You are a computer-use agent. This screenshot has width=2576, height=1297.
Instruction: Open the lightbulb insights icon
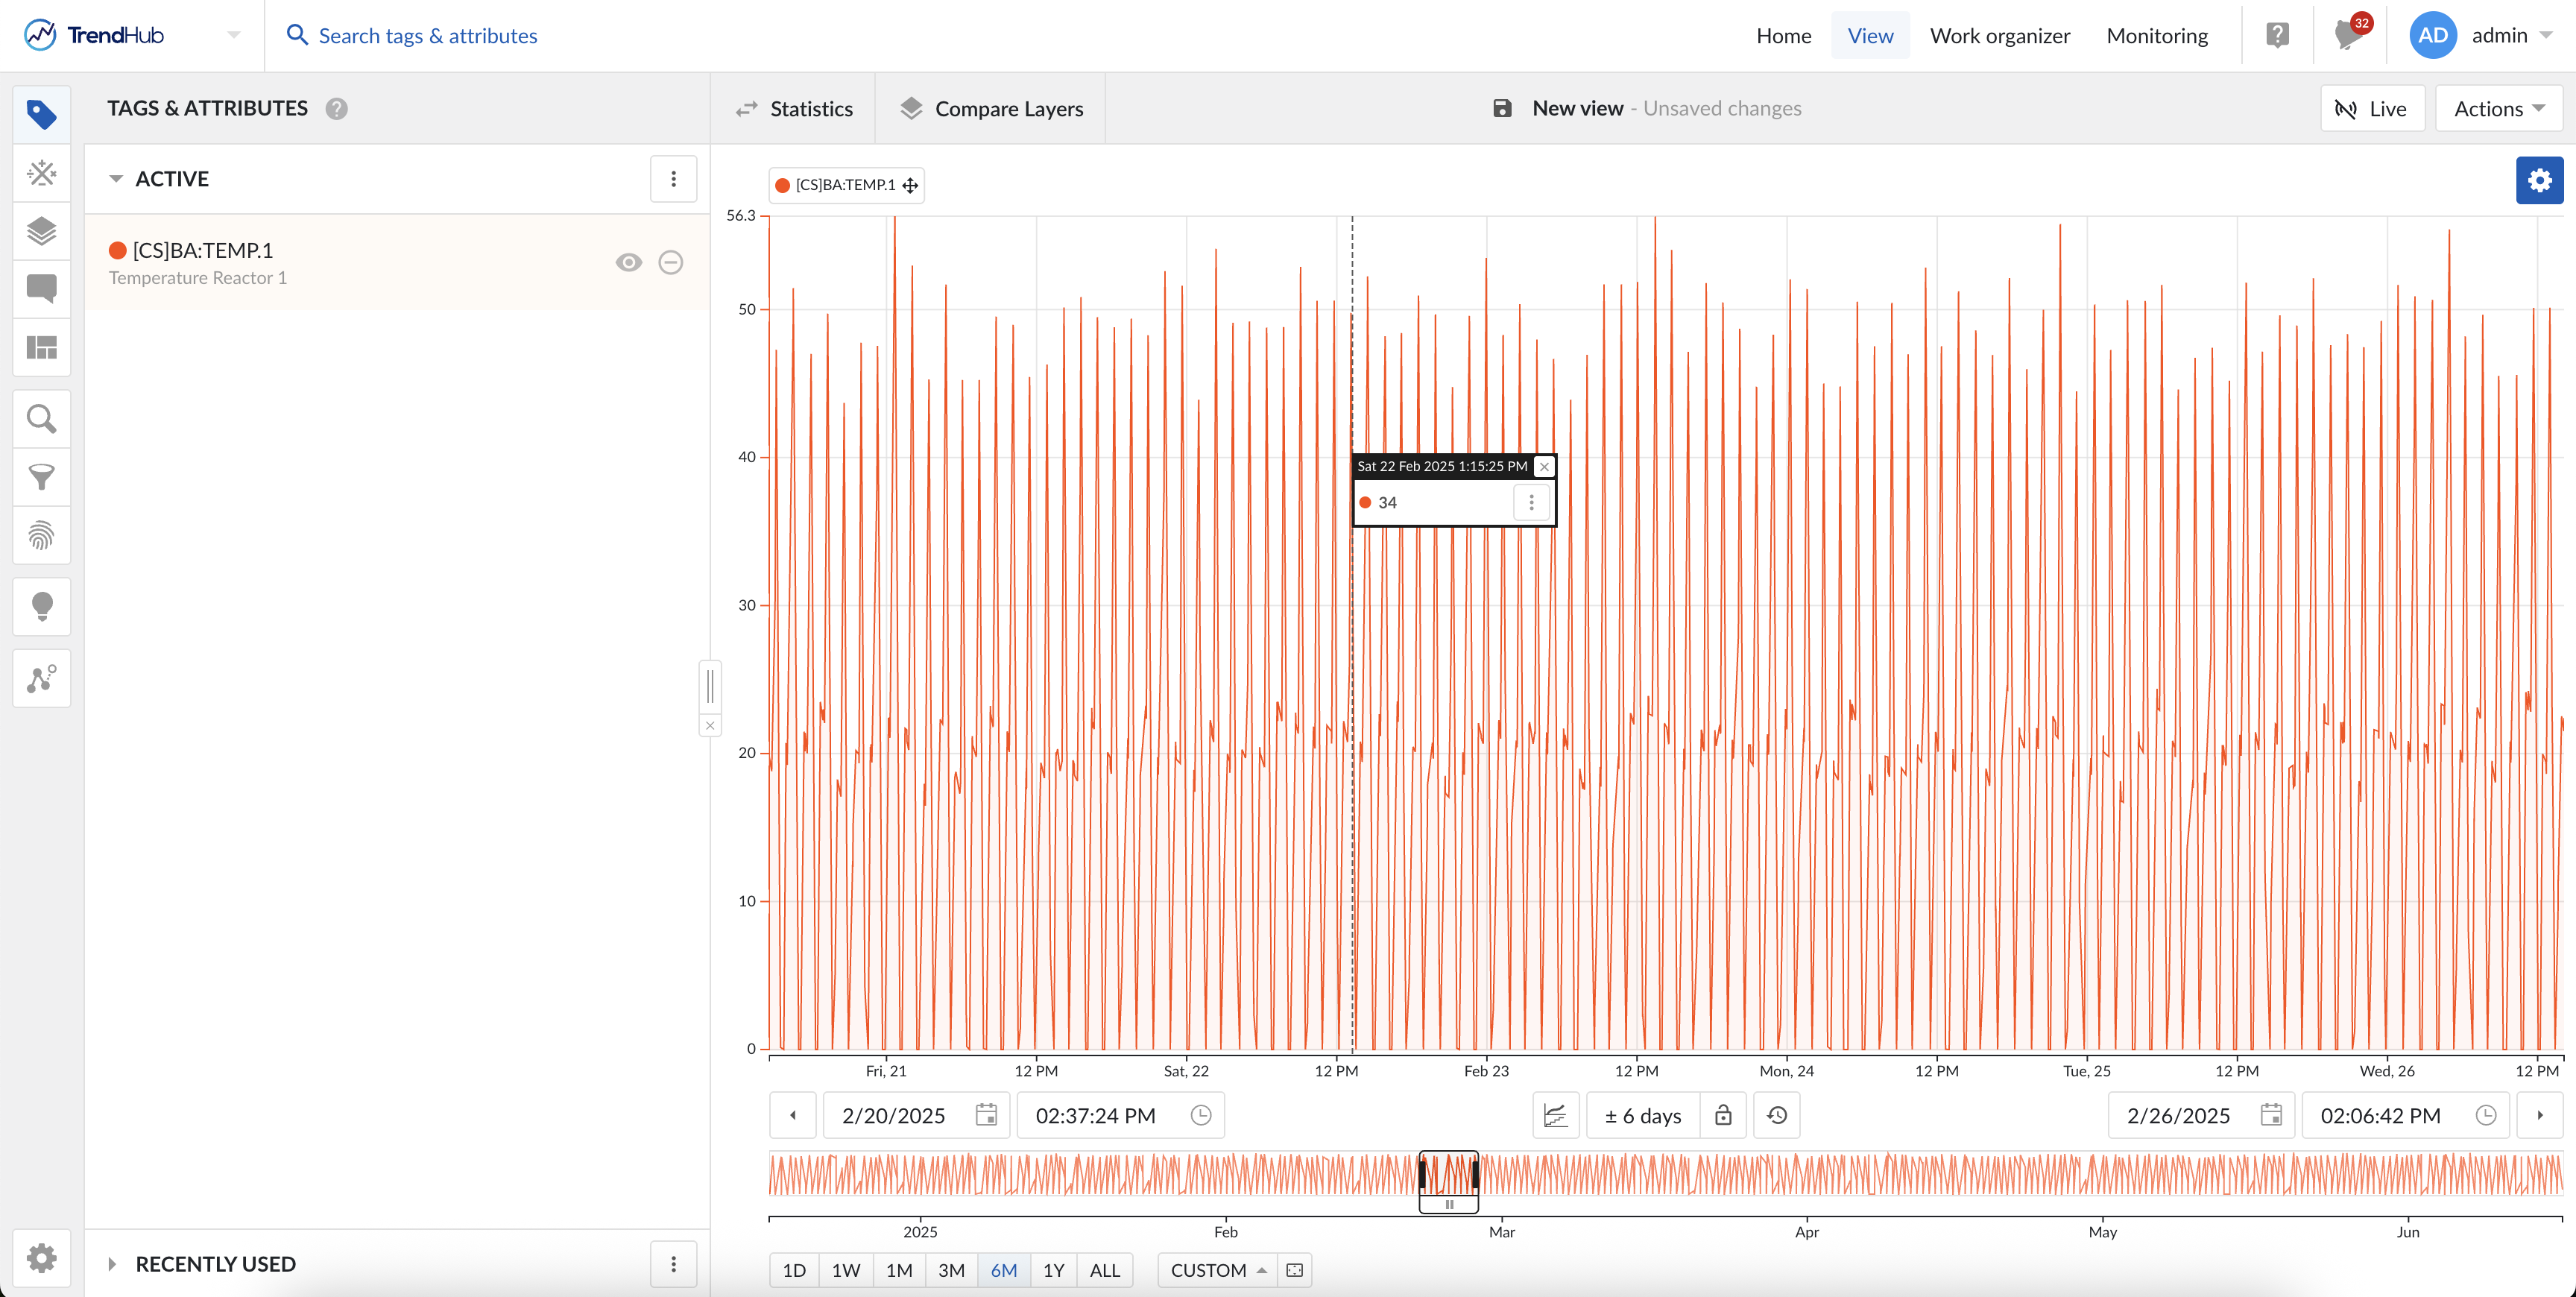[41, 606]
